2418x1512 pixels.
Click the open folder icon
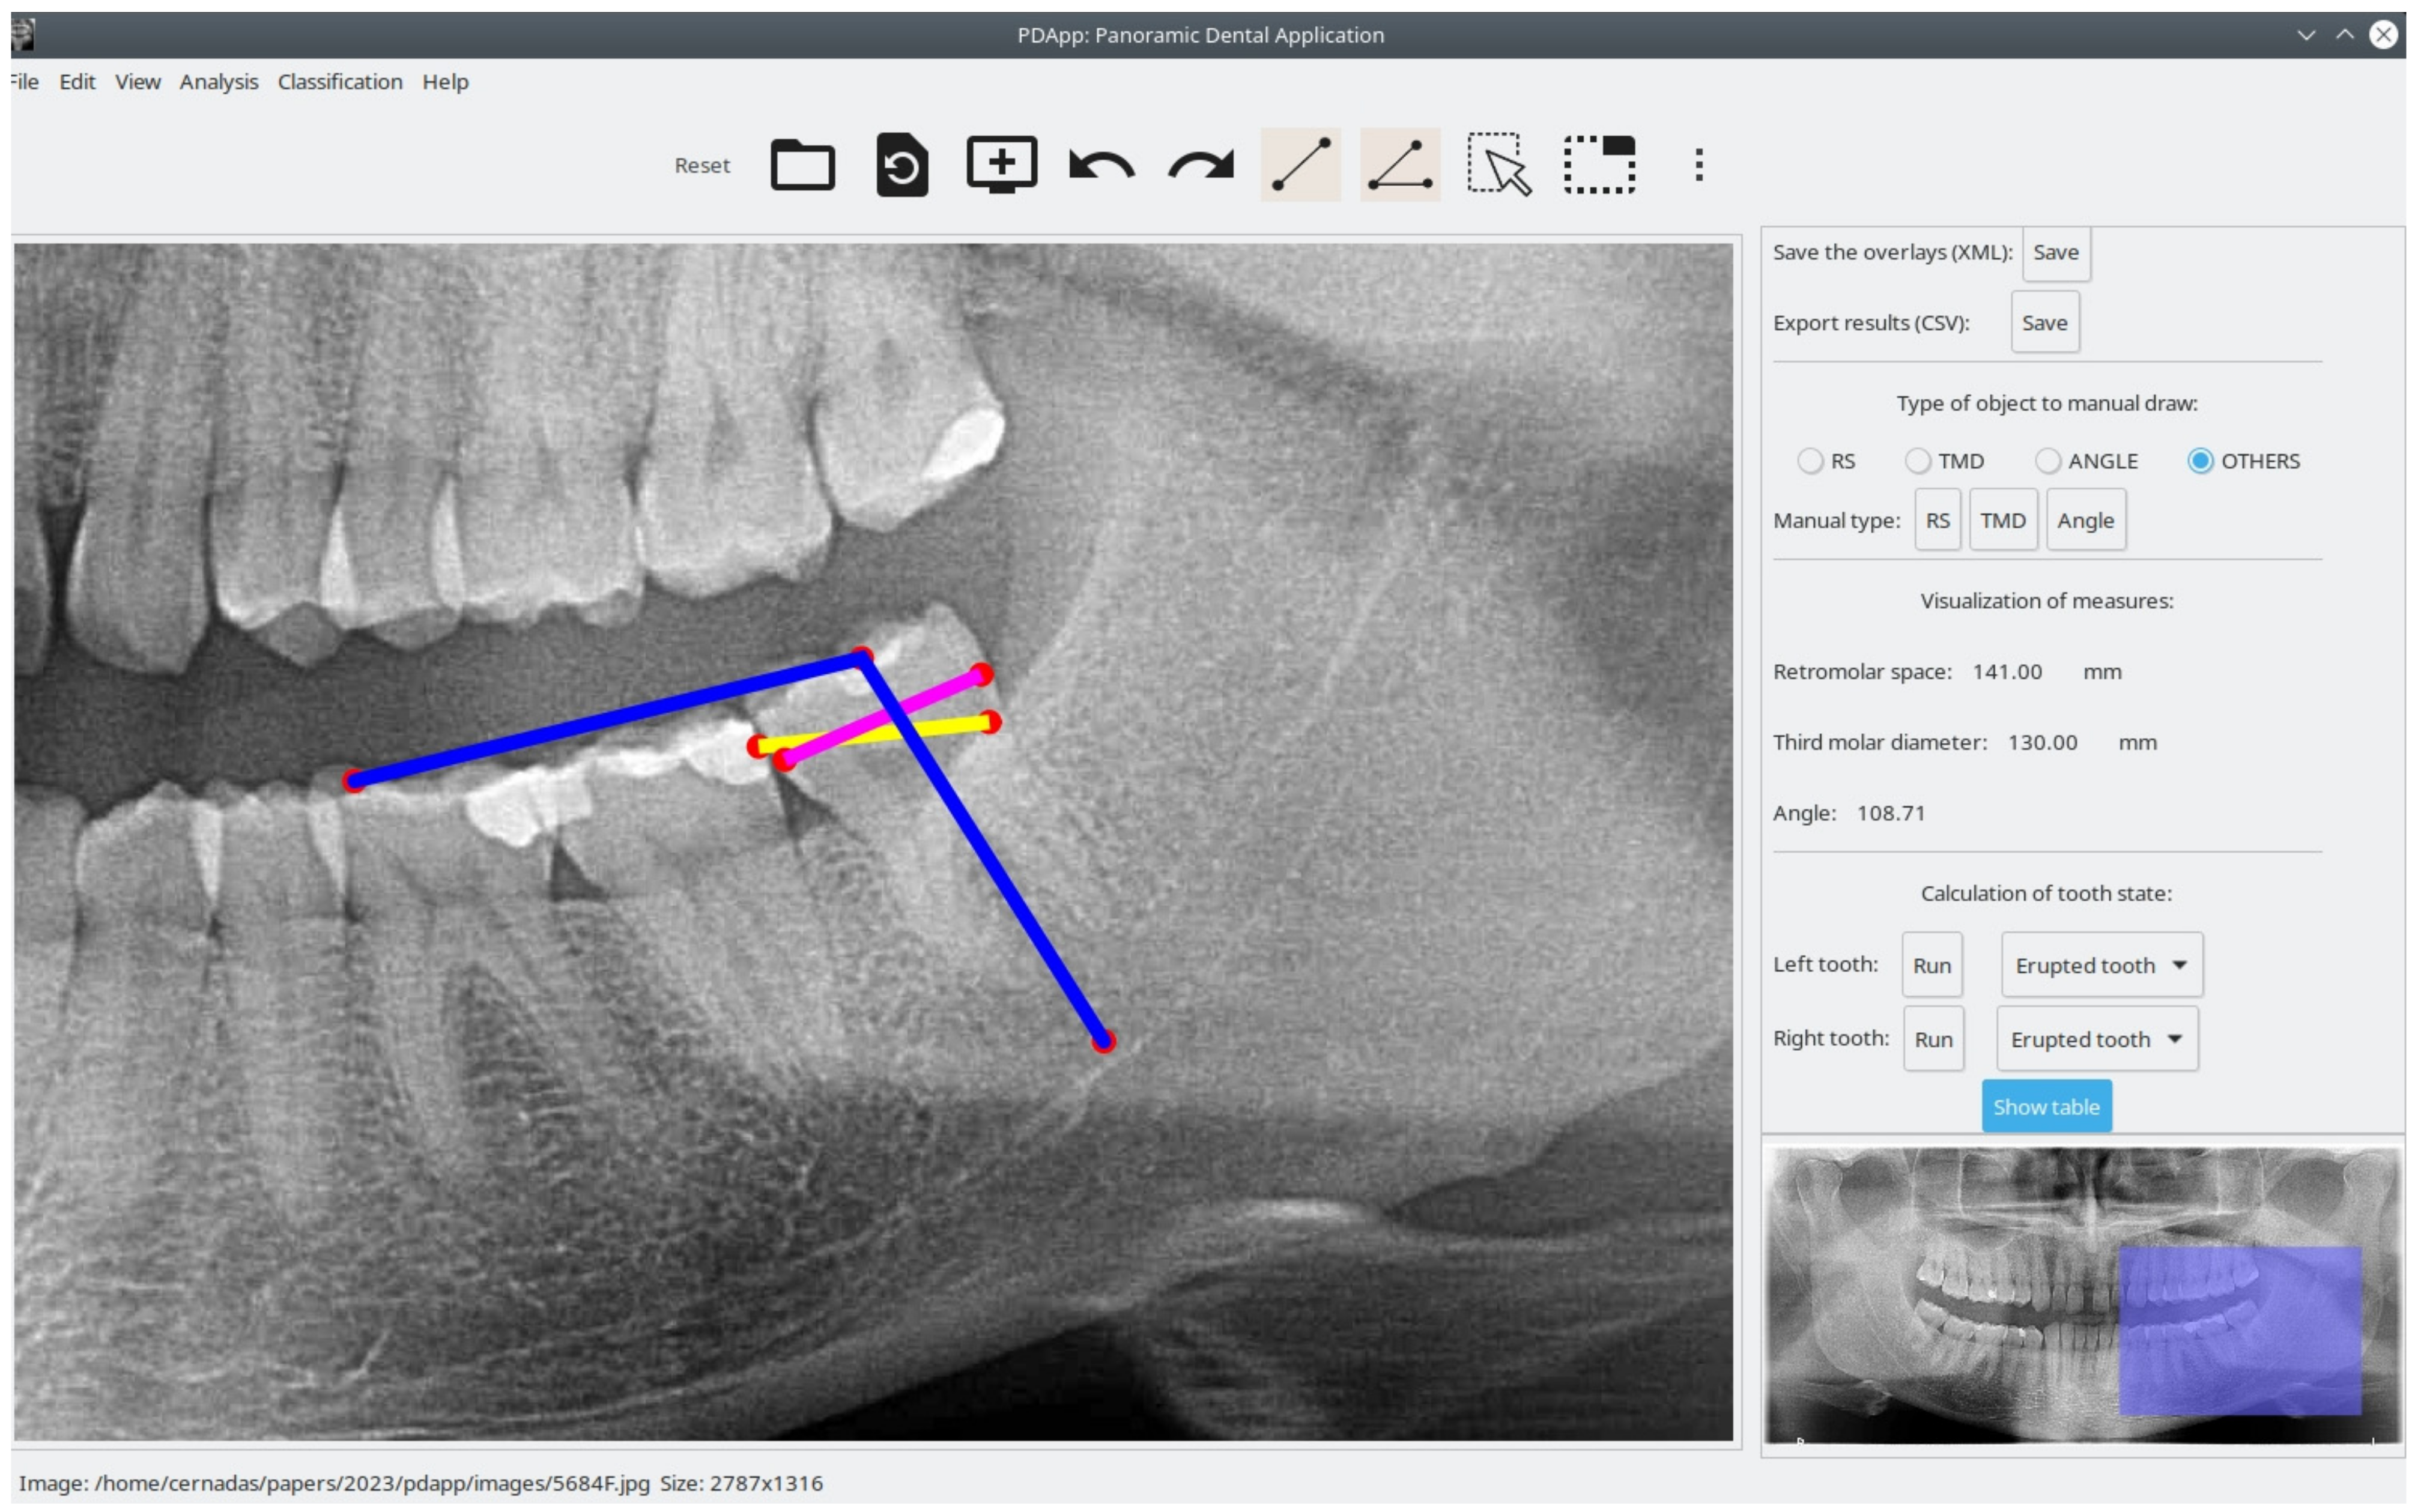802,165
